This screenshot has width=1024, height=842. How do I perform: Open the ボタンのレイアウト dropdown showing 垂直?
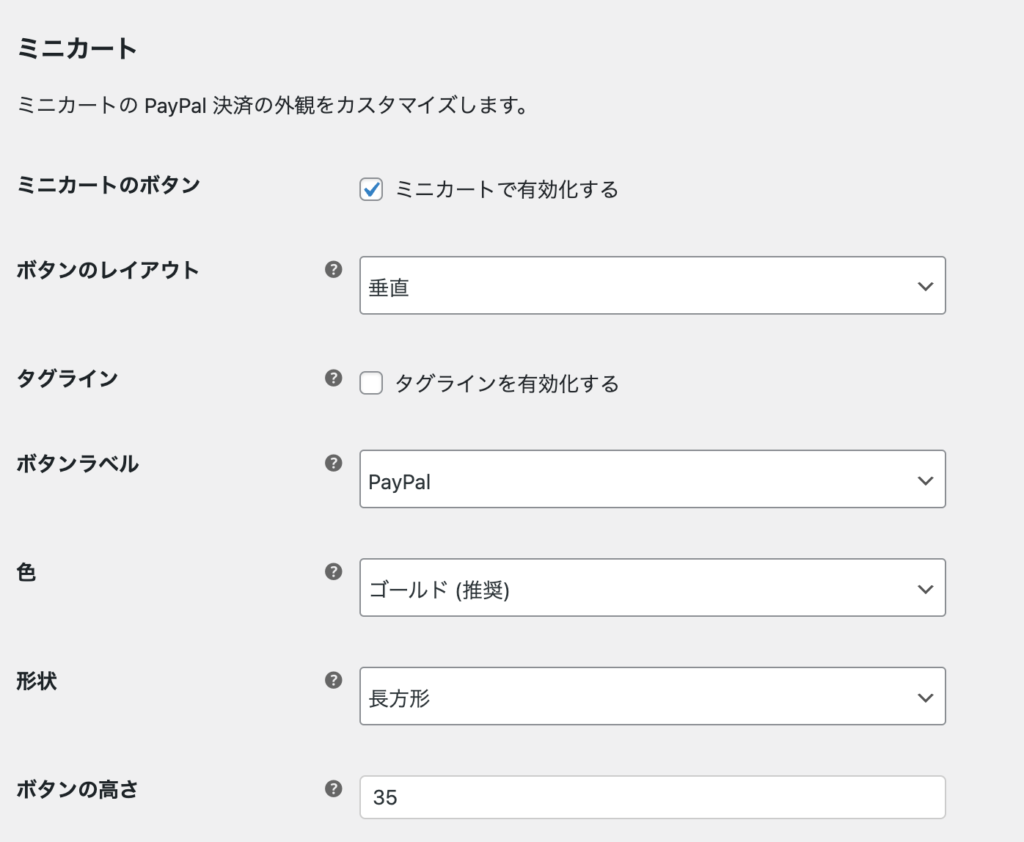click(x=652, y=285)
